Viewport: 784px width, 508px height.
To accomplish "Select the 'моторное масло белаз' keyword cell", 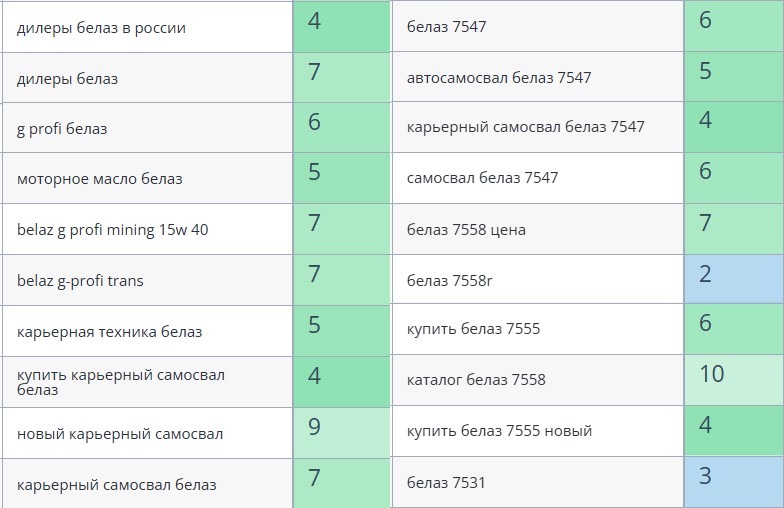I will click(x=100, y=179).
